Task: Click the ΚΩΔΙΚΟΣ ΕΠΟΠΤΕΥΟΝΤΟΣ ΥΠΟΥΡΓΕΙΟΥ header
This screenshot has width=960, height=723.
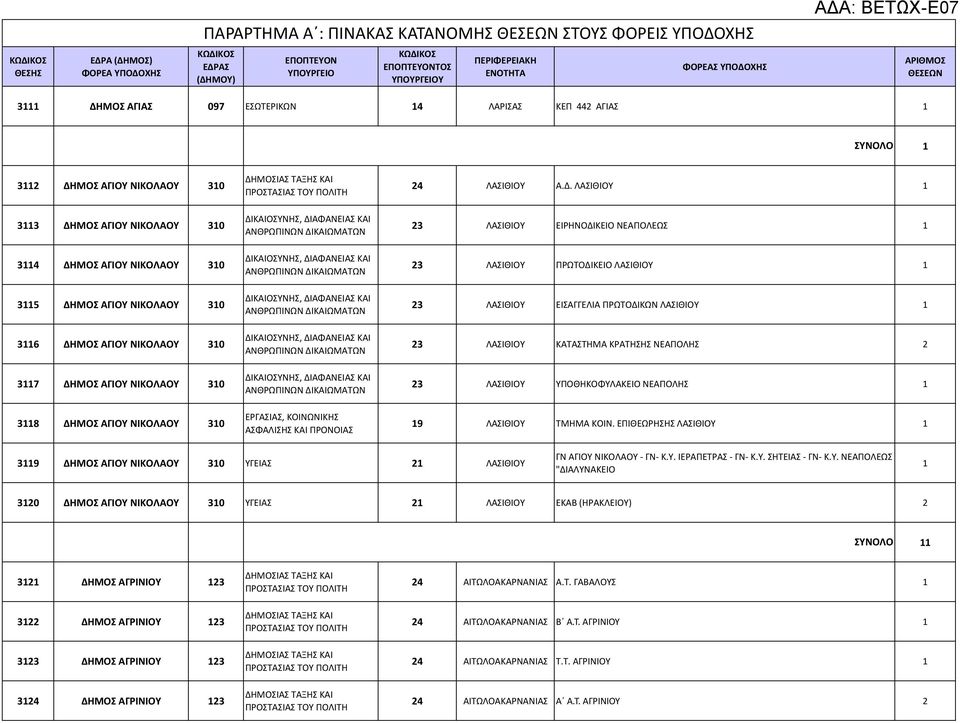Action: pyautogui.click(x=417, y=67)
